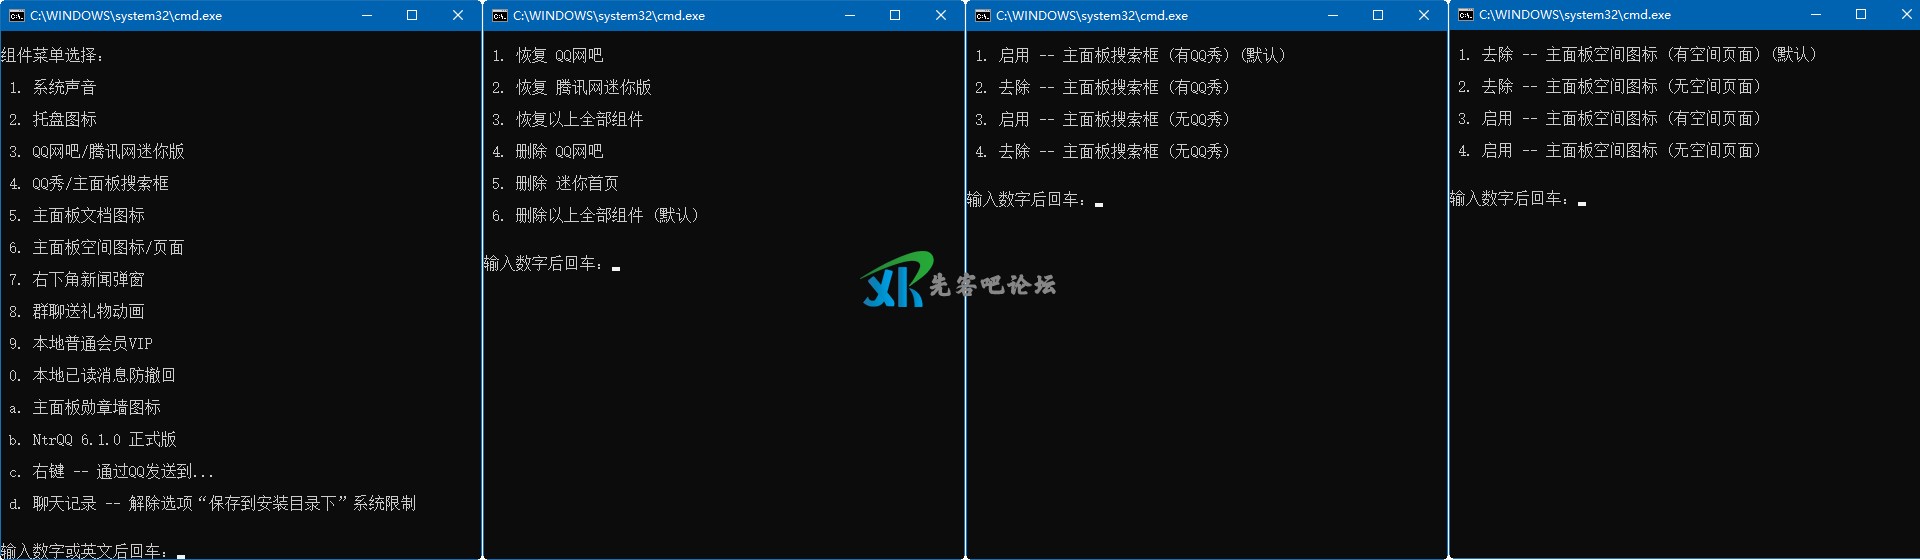
Task: Click the 输入数字或英文后回车 input prompt
Action: coord(92,550)
